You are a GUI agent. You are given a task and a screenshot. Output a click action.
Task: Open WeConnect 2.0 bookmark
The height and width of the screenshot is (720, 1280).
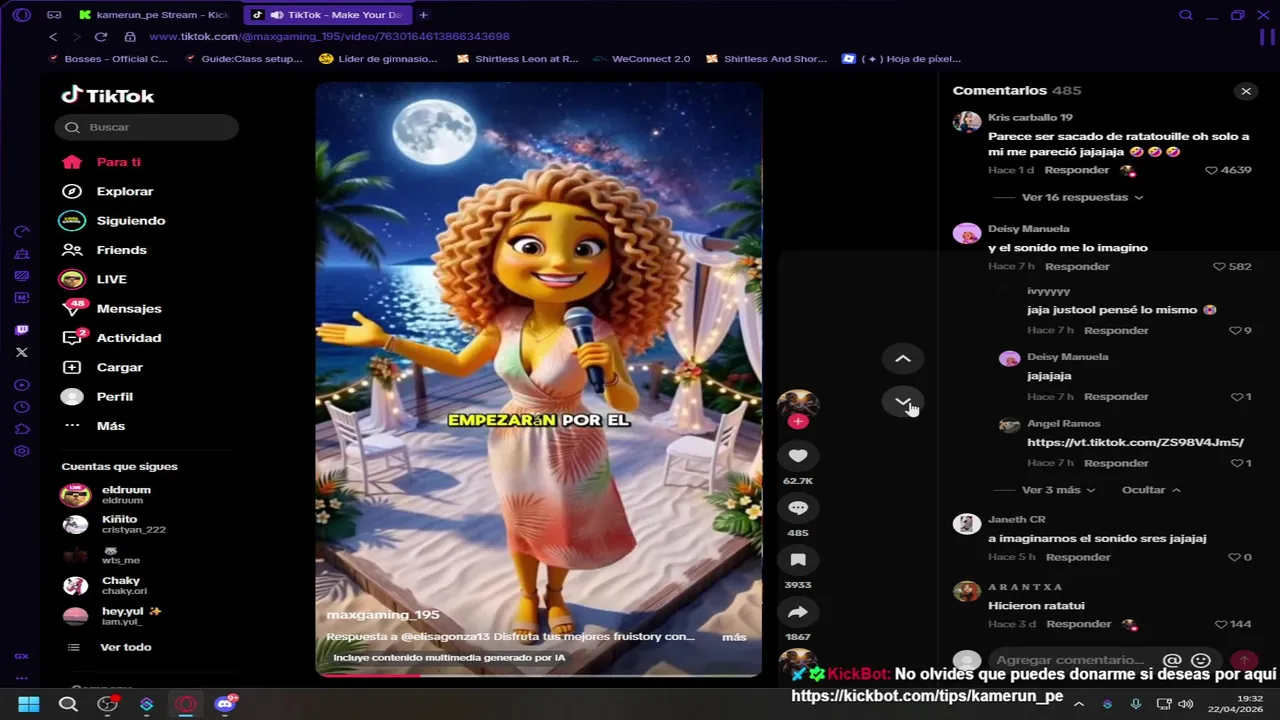[641, 59]
